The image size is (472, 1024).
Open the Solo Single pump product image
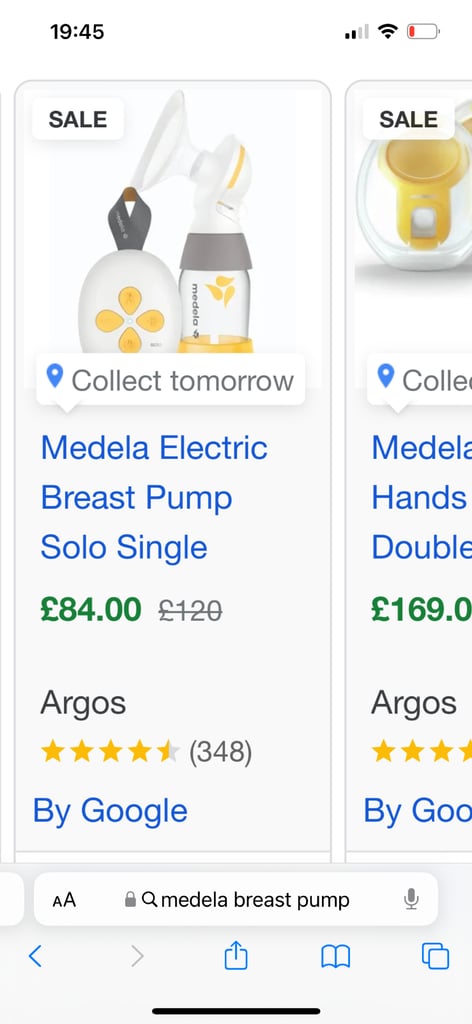pos(172,222)
